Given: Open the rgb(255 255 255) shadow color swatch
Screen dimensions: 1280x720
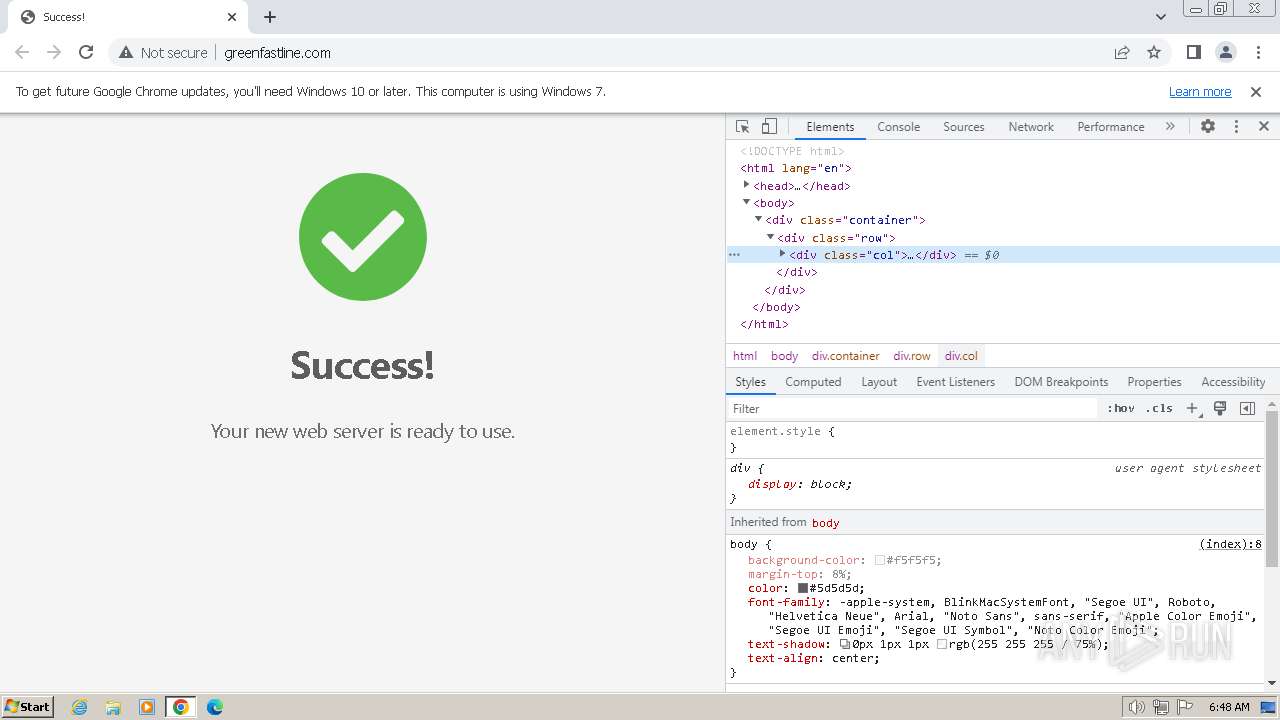Looking at the screenshot, I should (x=941, y=645).
